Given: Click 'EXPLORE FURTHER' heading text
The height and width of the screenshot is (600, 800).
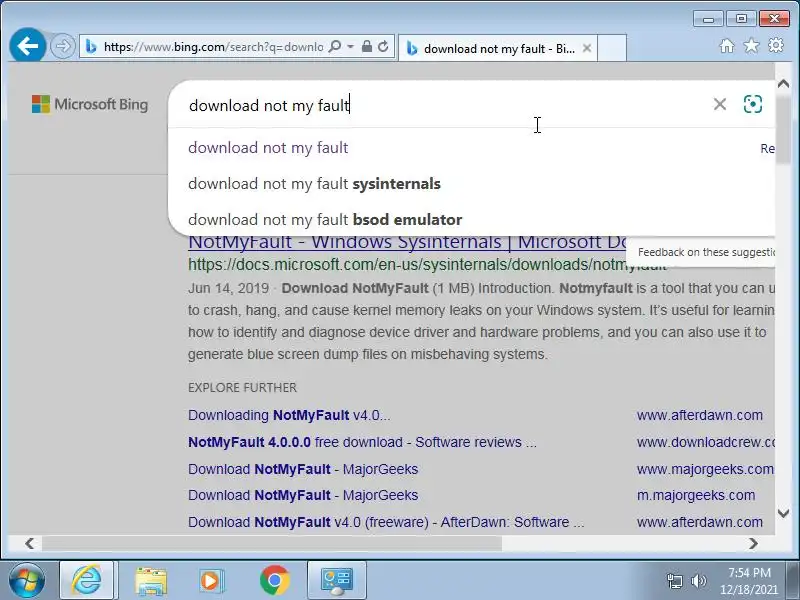Looking at the screenshot, I should click(242, 388).
